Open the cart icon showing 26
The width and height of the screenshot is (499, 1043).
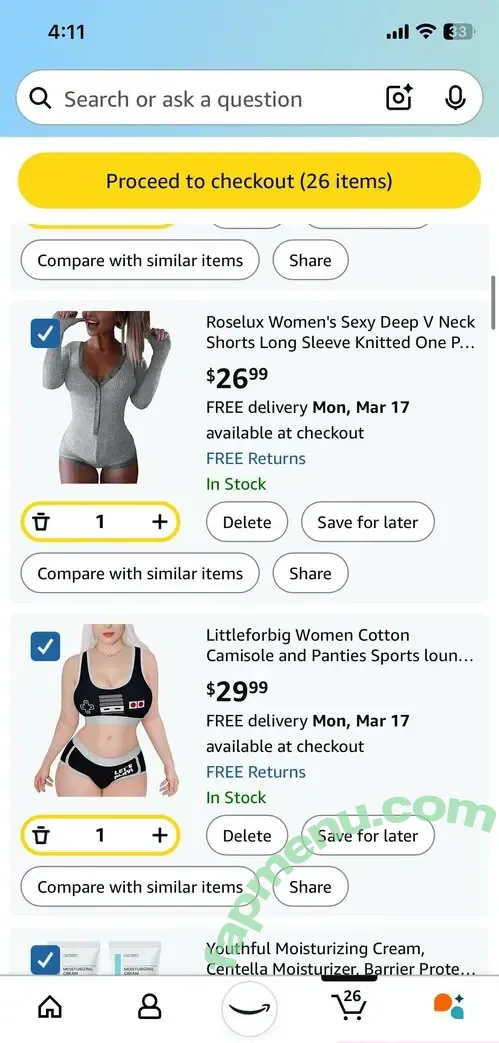click(350, 1005)
